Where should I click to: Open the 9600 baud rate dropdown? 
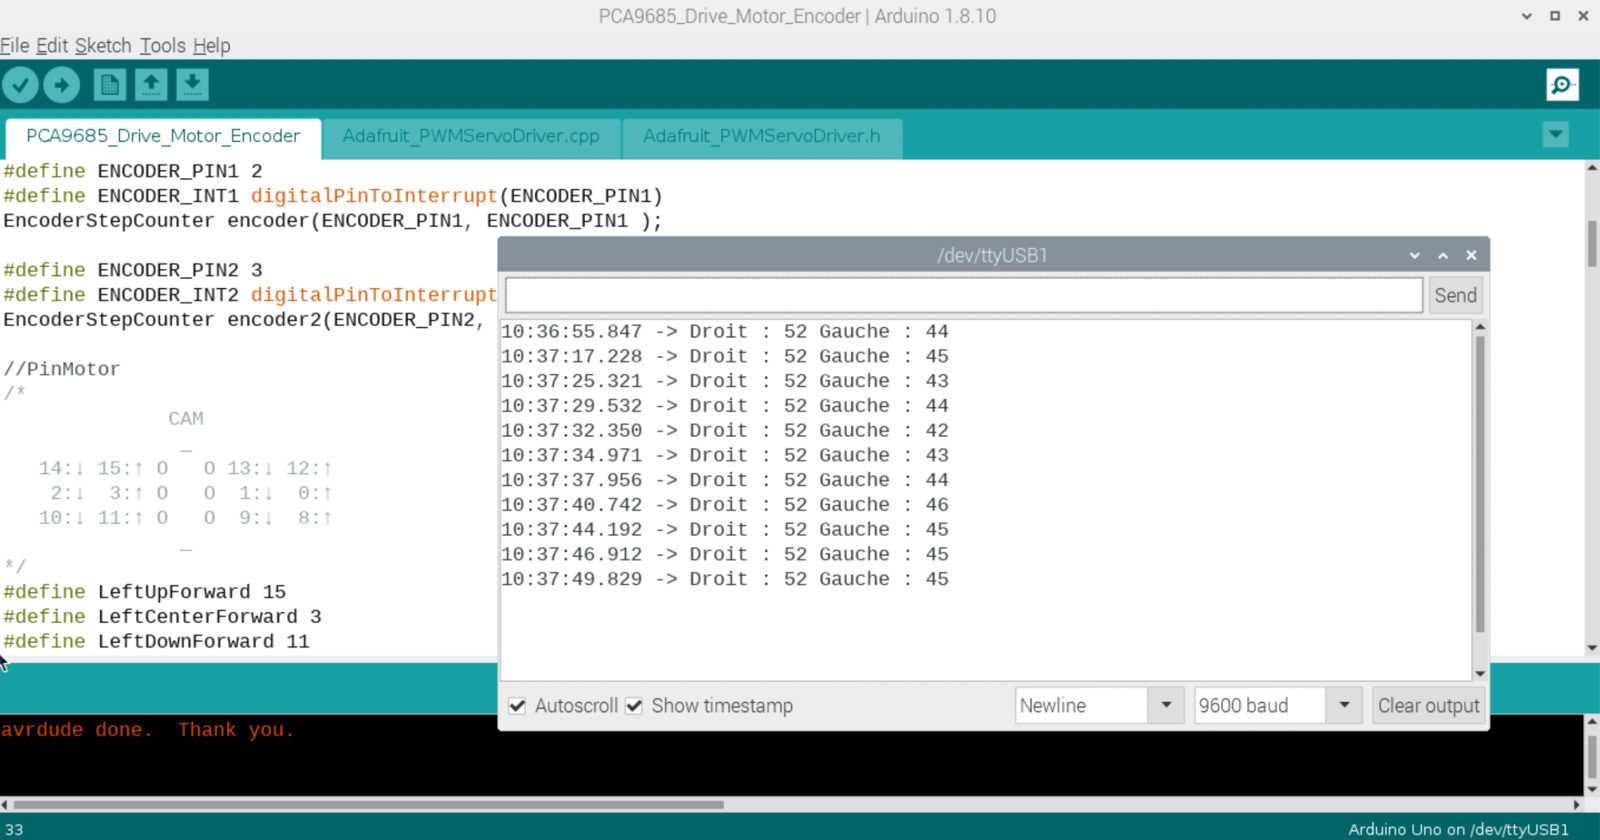[x=1344, y=706]
